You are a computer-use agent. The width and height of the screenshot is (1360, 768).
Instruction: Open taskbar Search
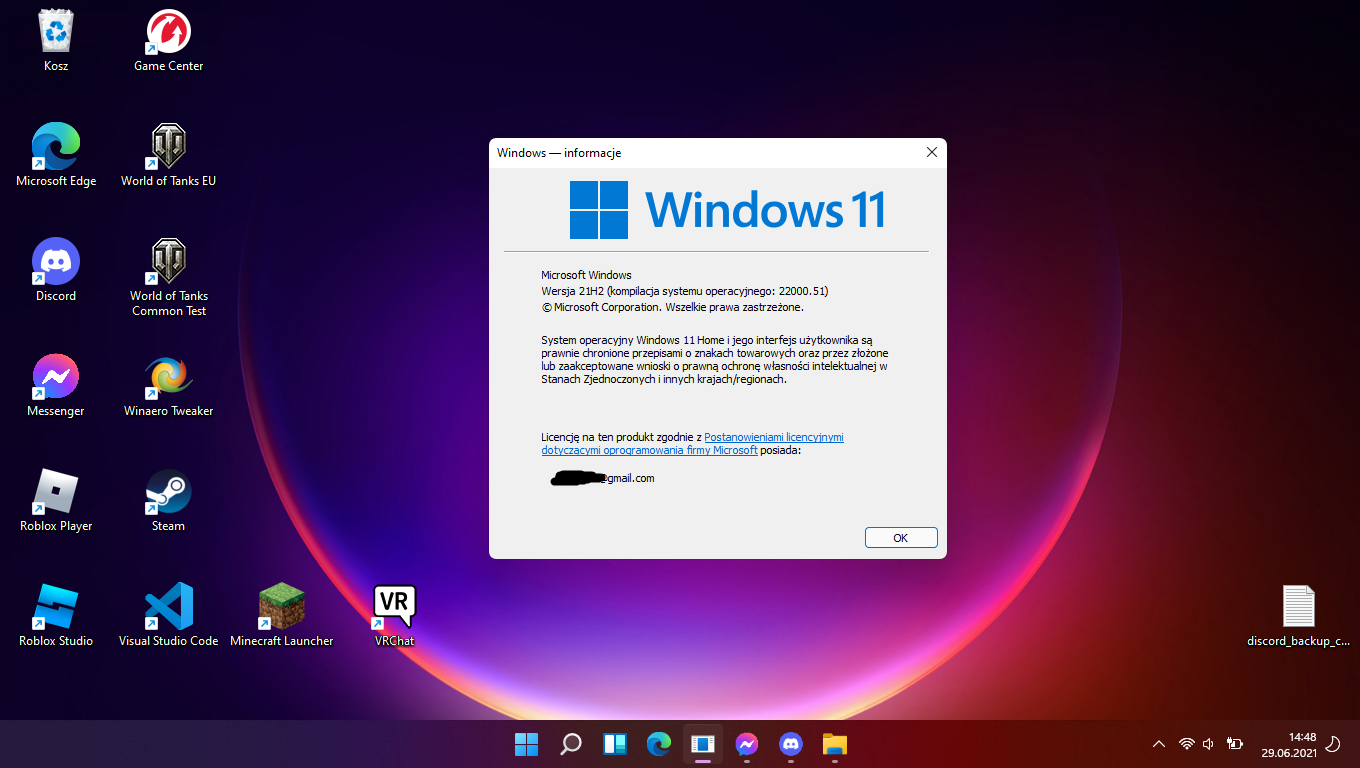click(x=570, y=743)
